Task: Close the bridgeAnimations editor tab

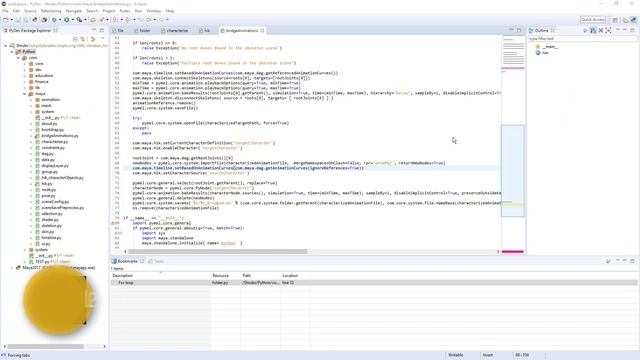Action: click(262, 31)
